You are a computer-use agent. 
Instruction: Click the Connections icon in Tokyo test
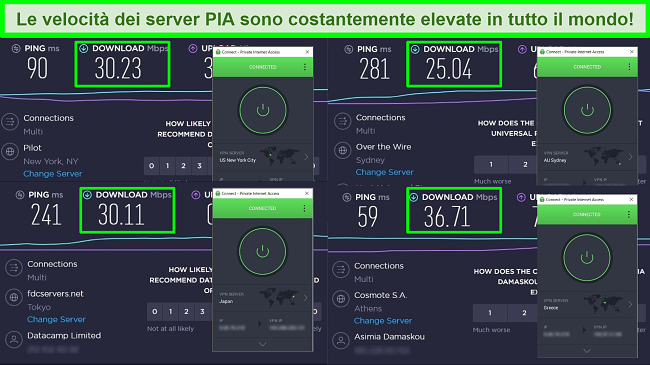point(14,268)
